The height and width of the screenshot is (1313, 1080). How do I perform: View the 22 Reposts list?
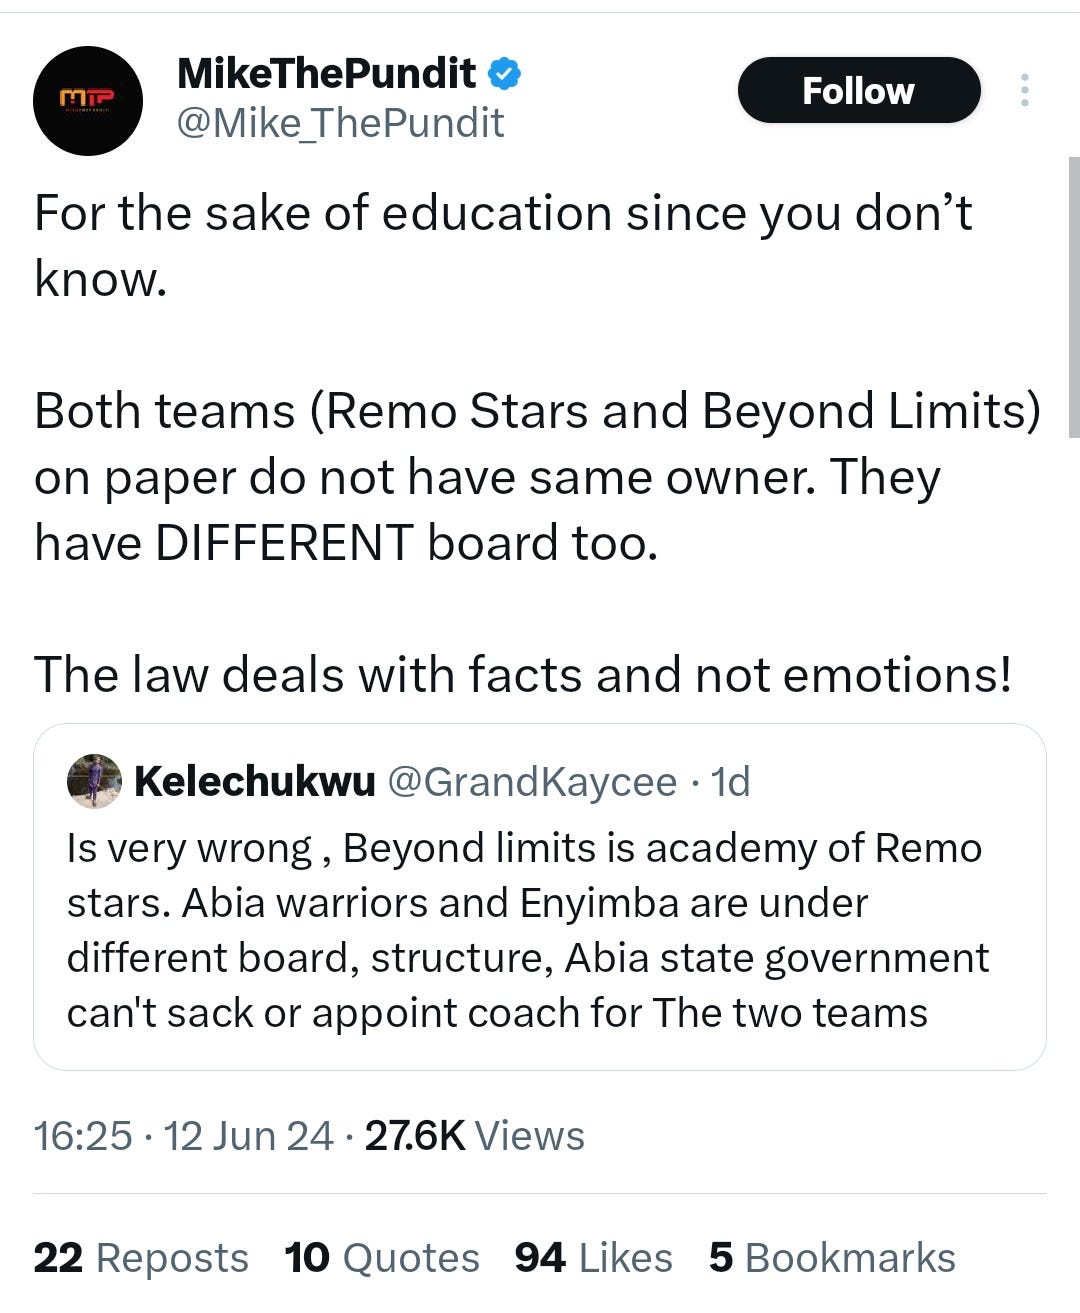click(x=141, y=1258)
